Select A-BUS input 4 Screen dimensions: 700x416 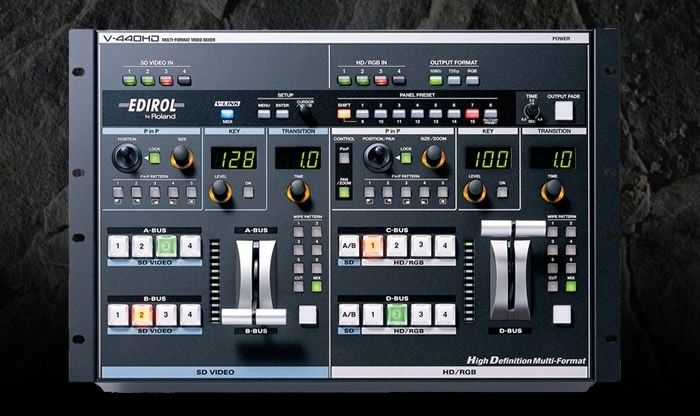pyautogui.click(x=190, y=246)
